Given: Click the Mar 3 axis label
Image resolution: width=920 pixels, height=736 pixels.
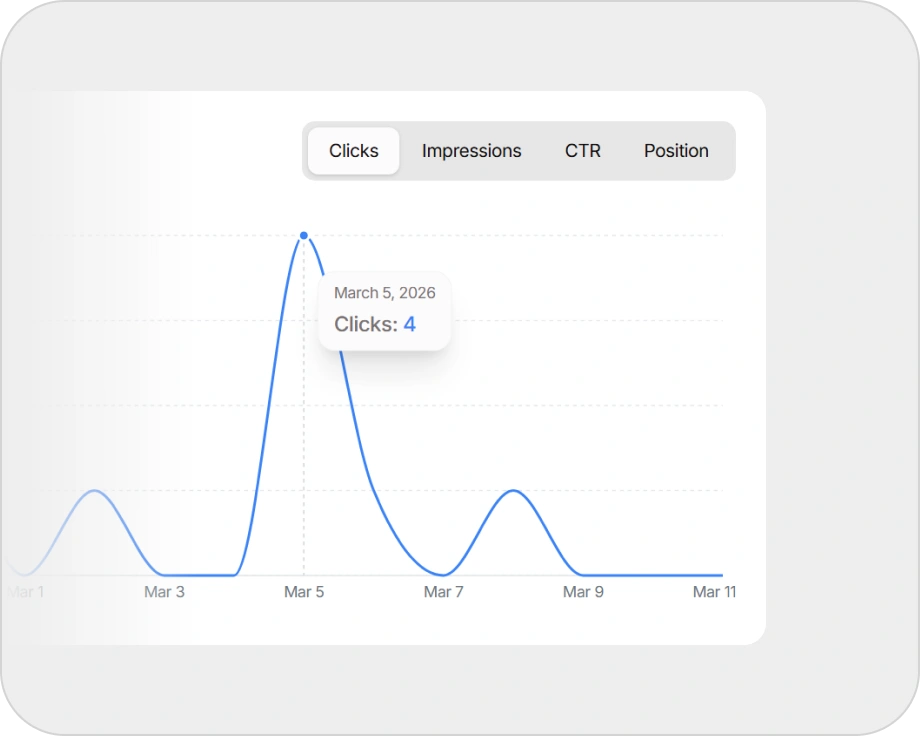Looking at the screenshot, I should tap(164, 592).
